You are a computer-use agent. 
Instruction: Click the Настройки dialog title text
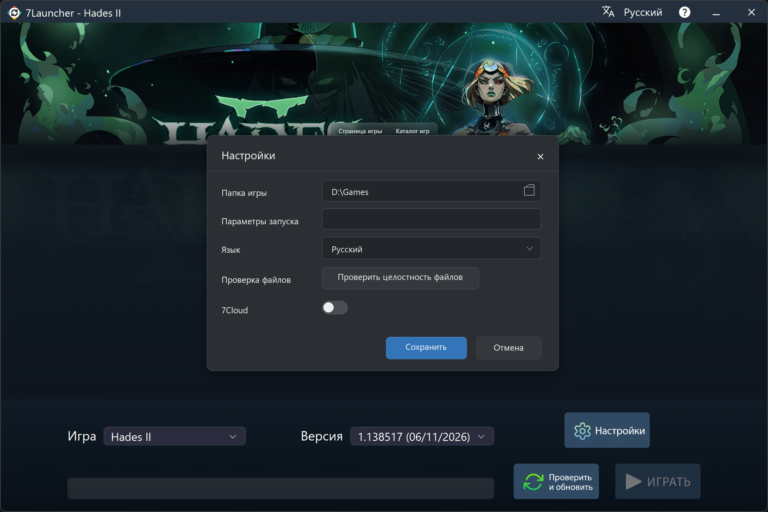pos(248,156)
